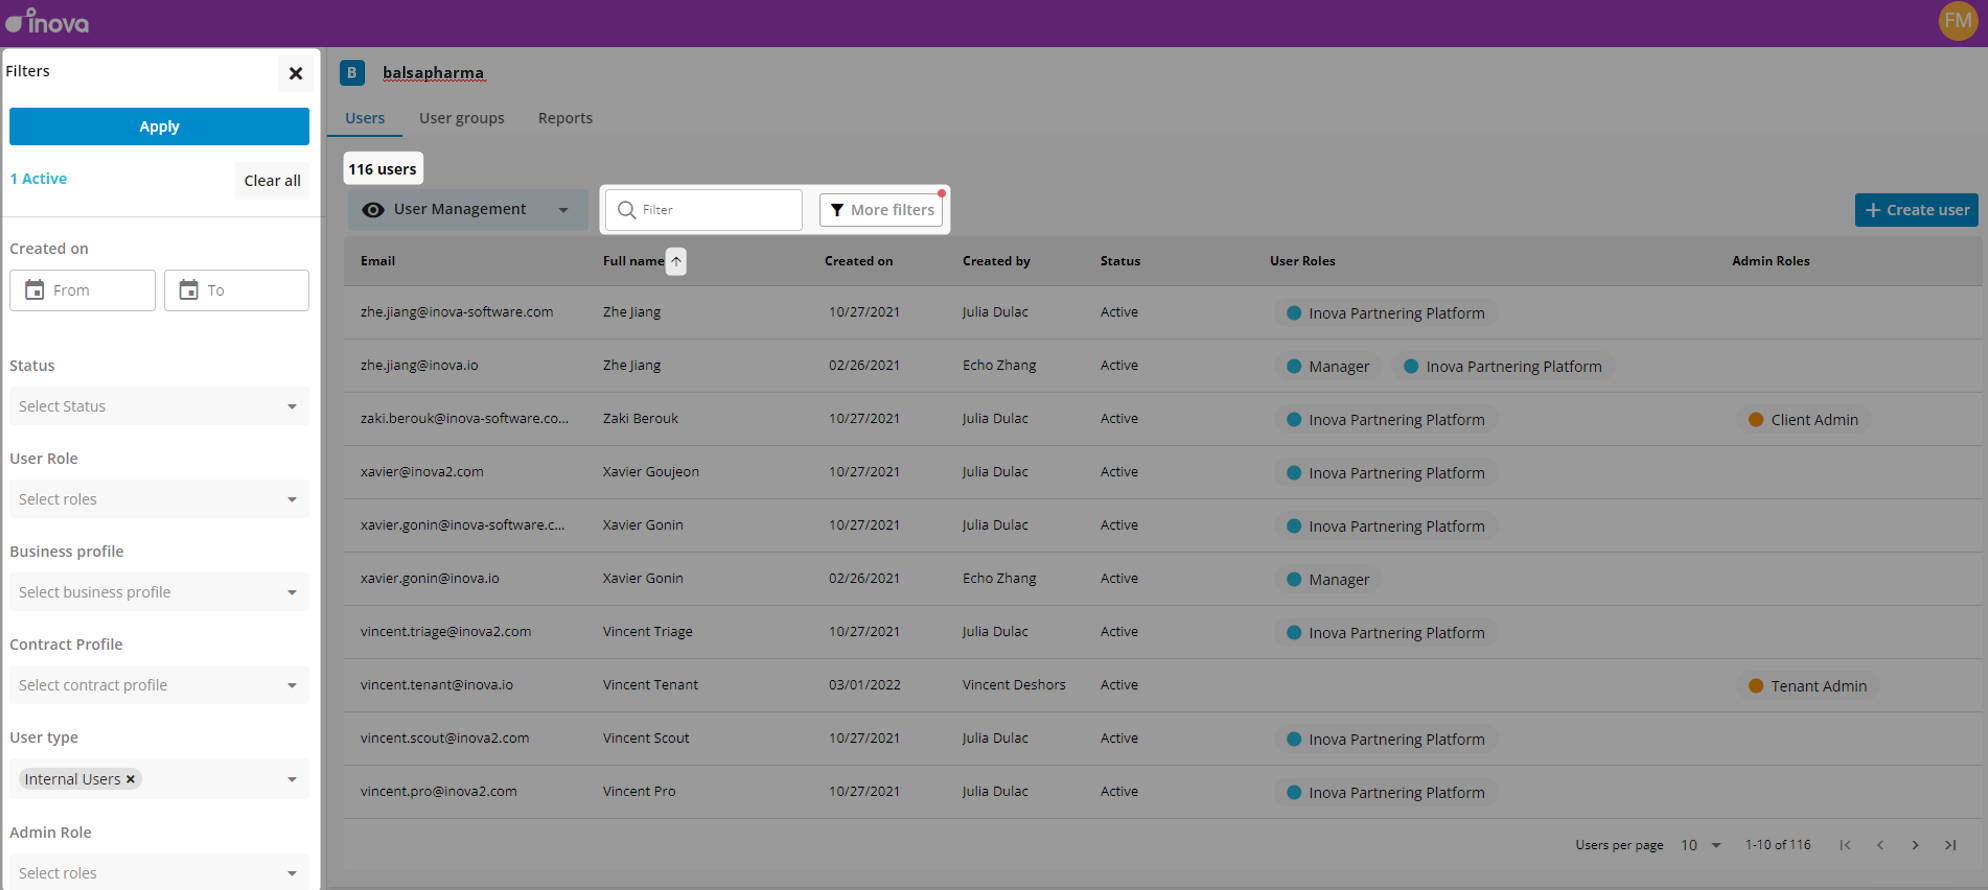Open the Users per page dropdown
The height and width of the screenshot is (890, 1988).
coord(1701,845)
